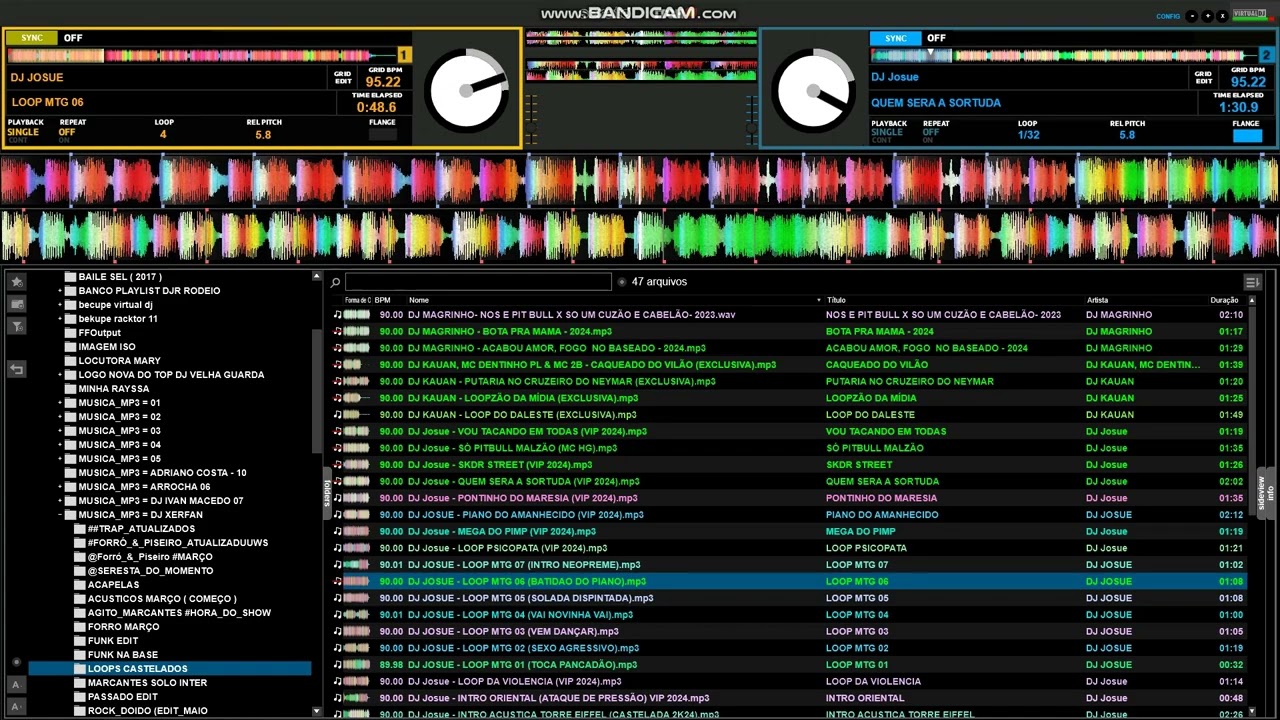Screen dimensions: 1280x720
Task: Click the folder tree scrollbar thumb
Action: [317, 390]
